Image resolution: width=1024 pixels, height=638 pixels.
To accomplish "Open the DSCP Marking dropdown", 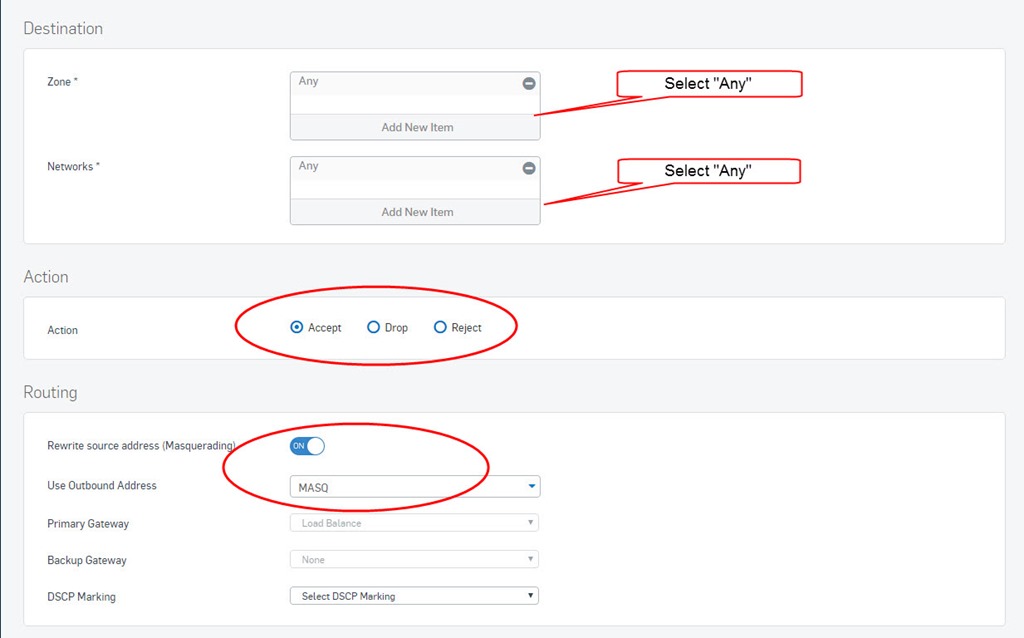I will [x=414, y=596].
